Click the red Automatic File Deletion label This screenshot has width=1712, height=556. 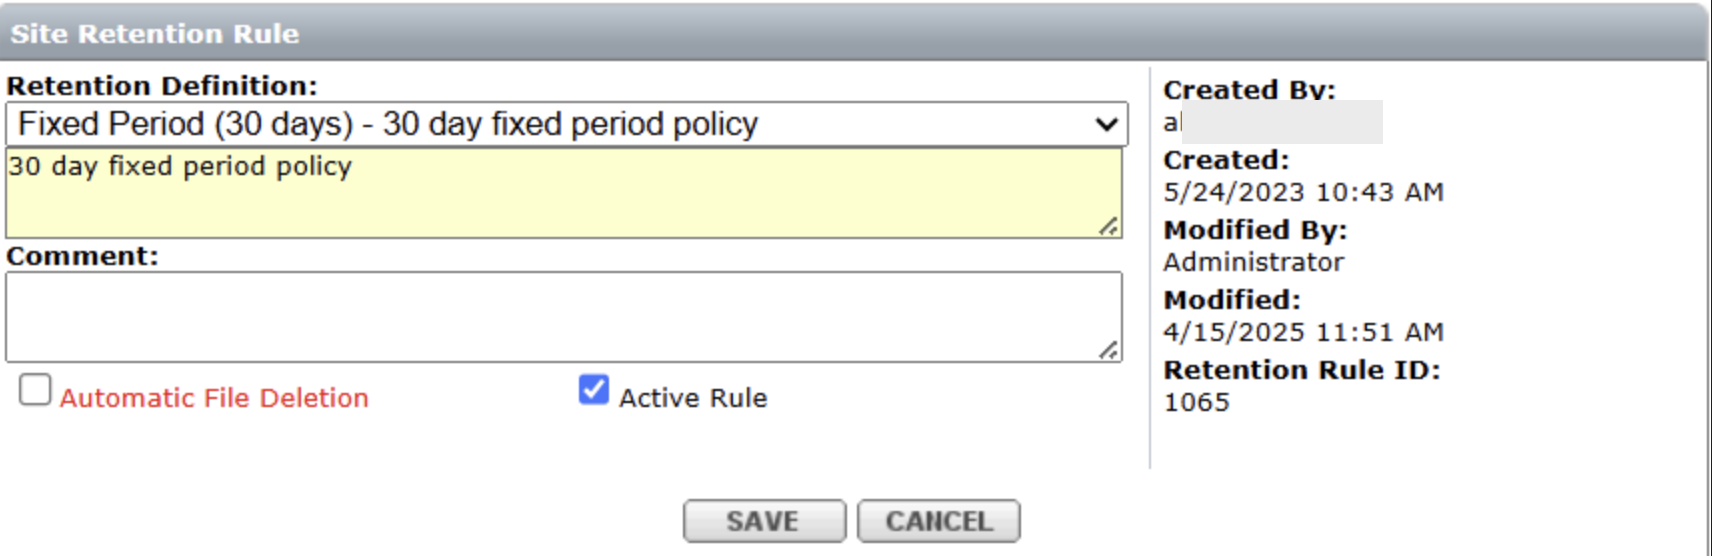tap(214, 398)
